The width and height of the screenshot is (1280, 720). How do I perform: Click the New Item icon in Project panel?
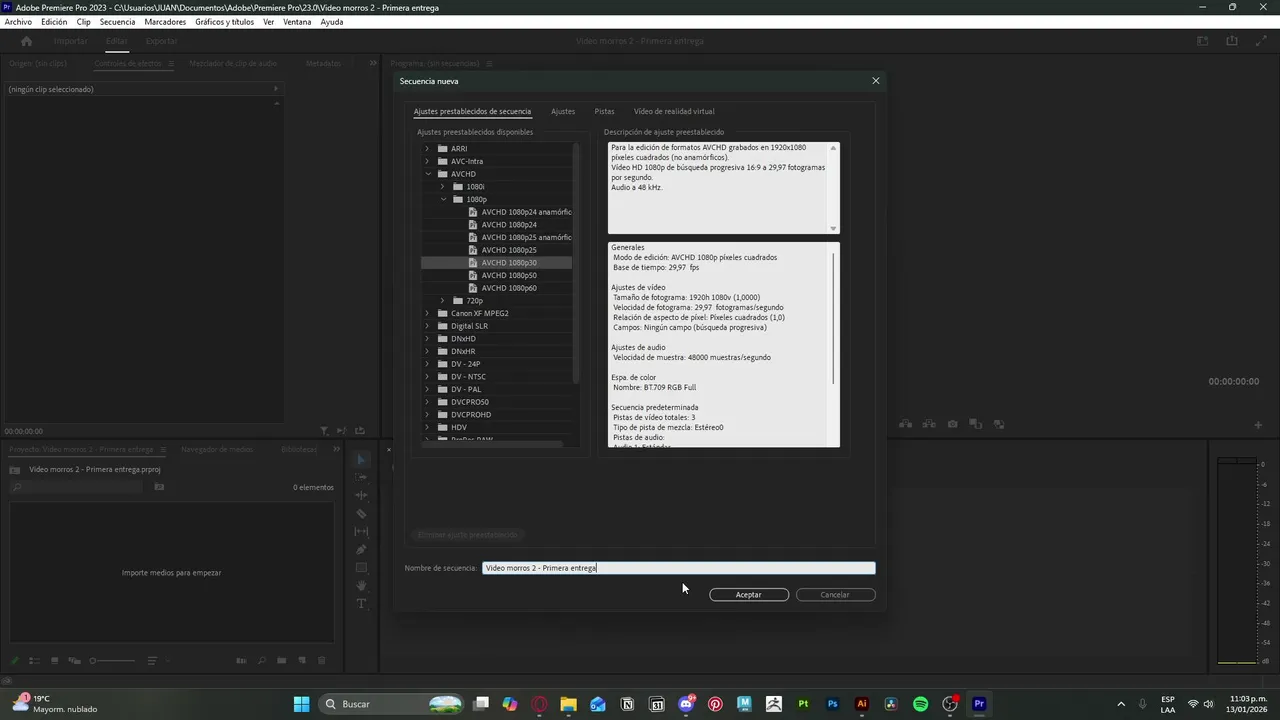pos(302,660)
